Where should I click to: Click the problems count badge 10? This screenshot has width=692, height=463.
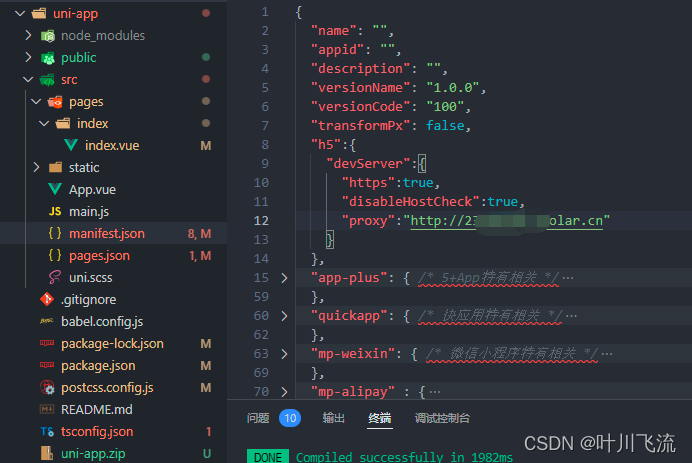[x=290, y=418]
